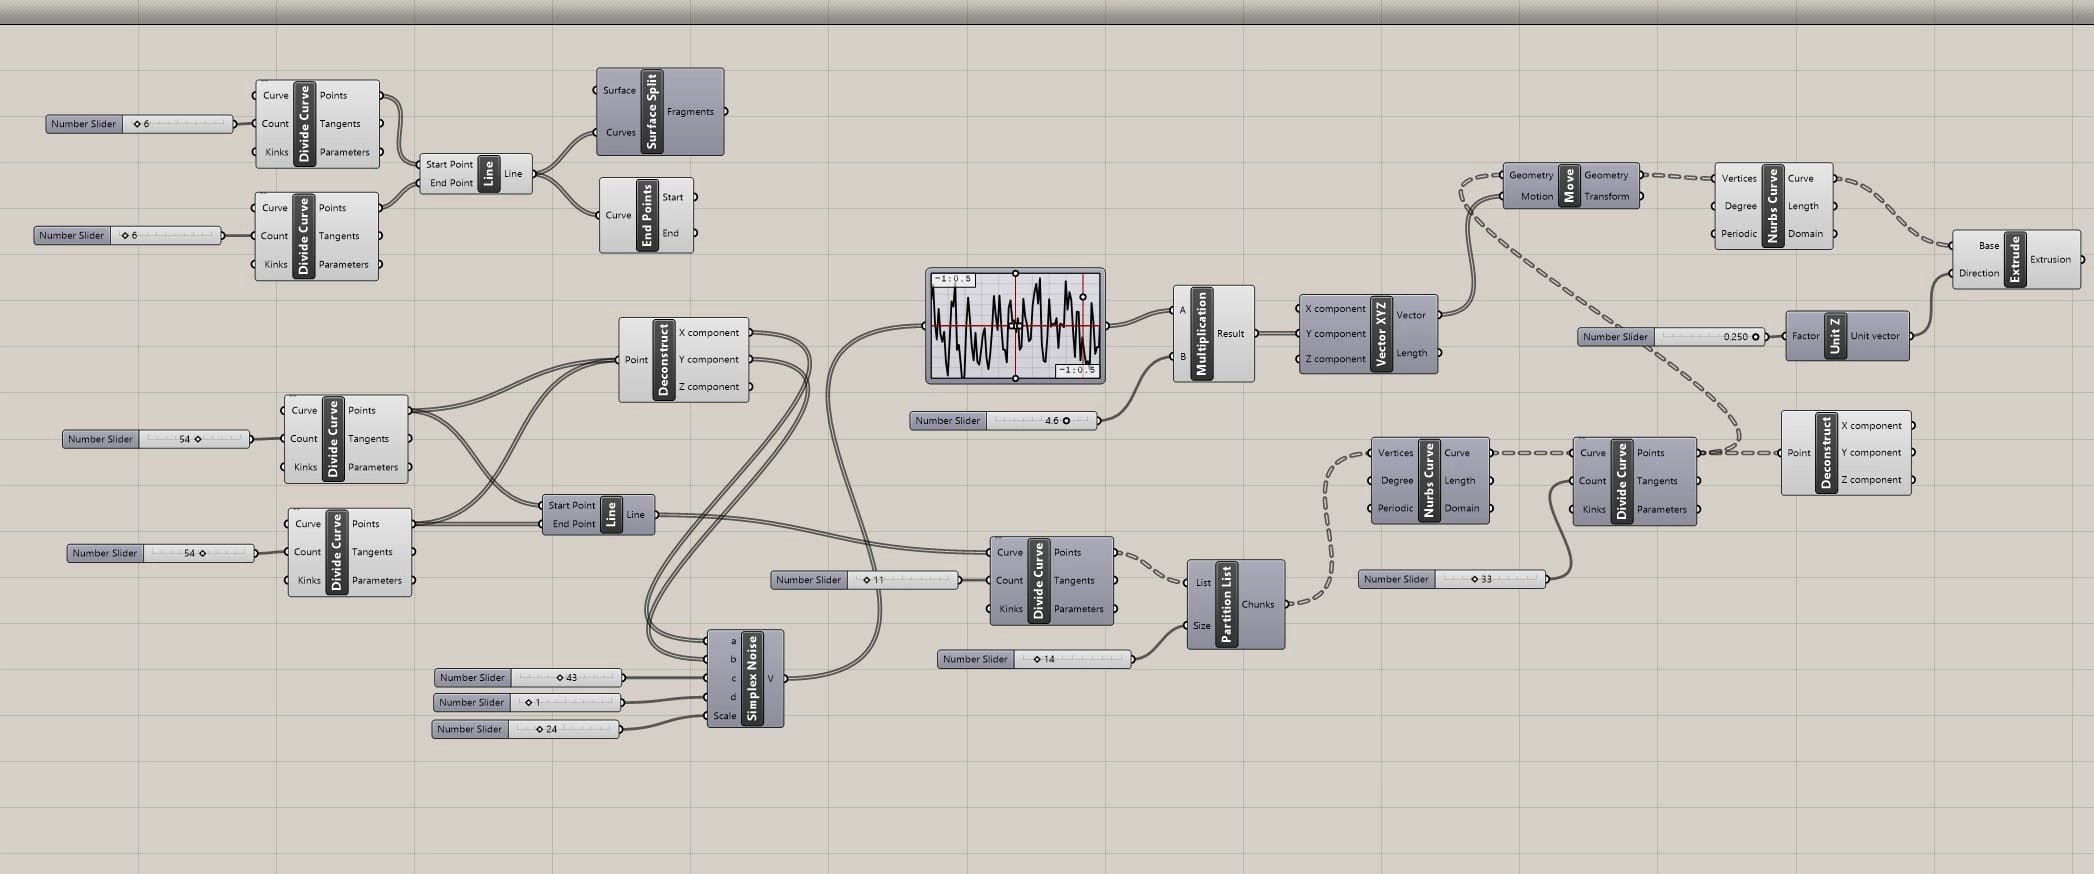The height and width of the screenshot is (874, 2094).
Task: Select the End Points component
Action: coord(647,215)
